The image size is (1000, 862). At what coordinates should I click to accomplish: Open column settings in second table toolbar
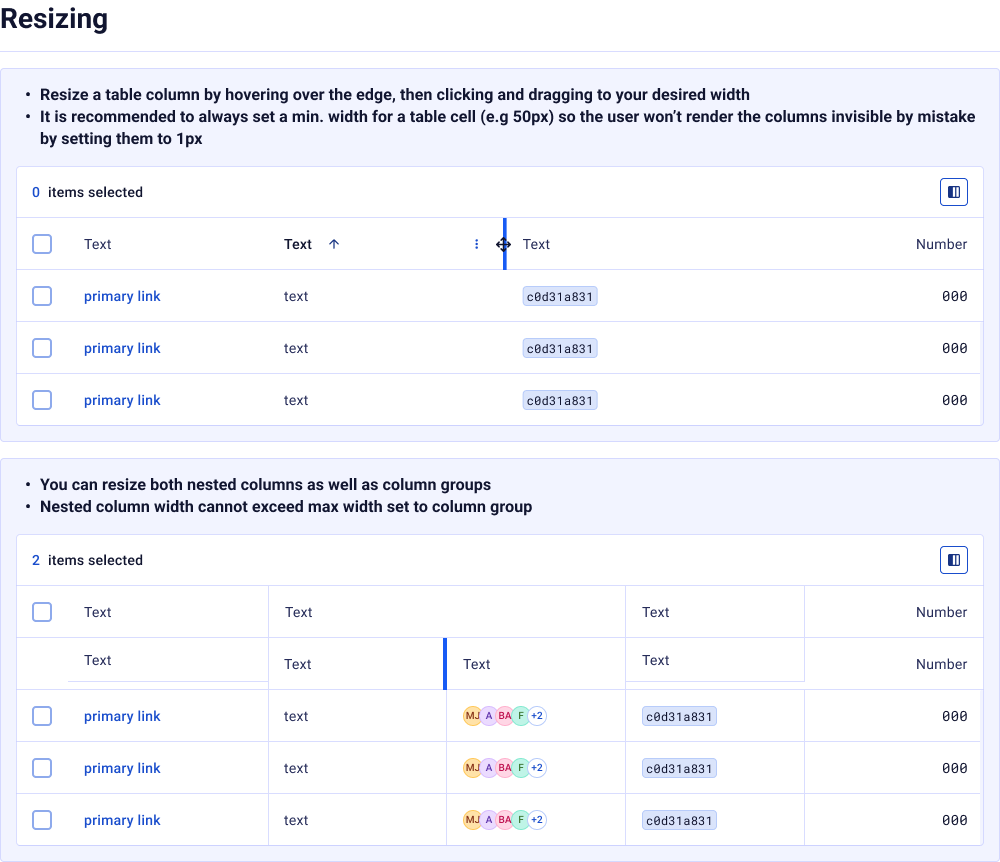(x=953, y=560)
